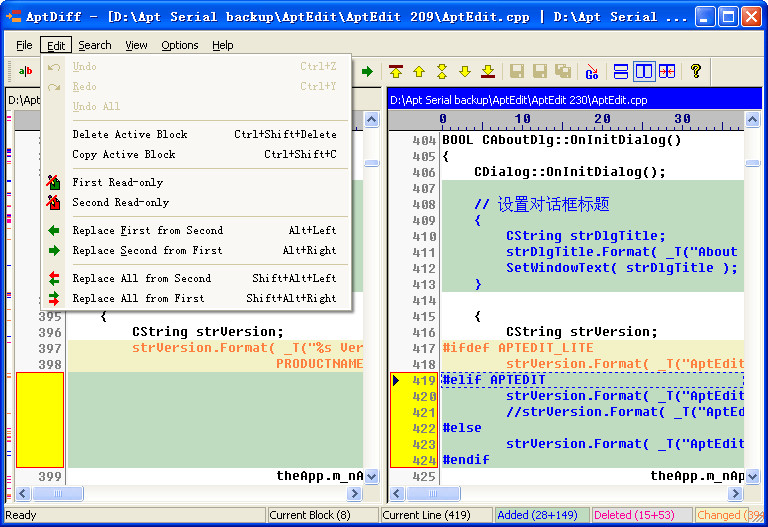Image resolution: width=768 pixels, height=527 pixels.
Task: Click left pane vertical scrollbar up arrow
Action: [x=372, y=119]
